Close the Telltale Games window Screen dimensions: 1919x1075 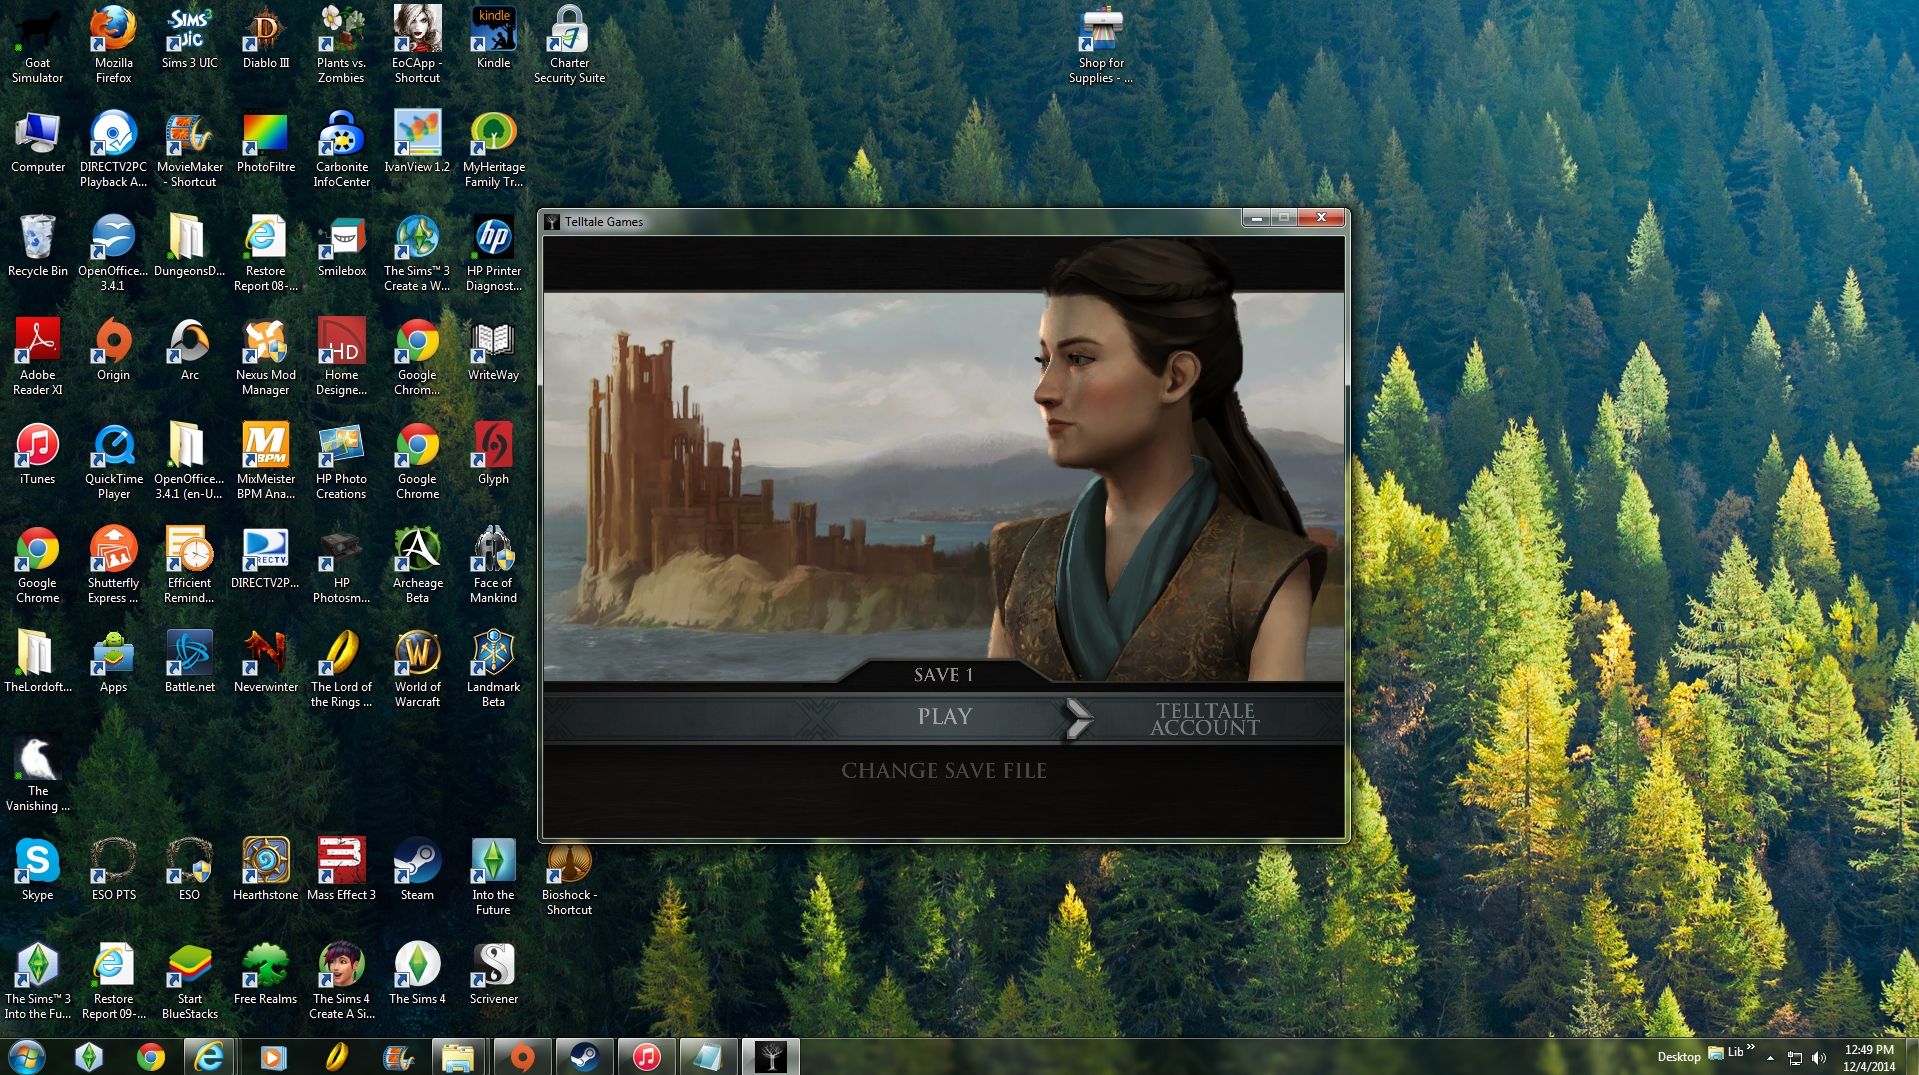(1322, 217)
